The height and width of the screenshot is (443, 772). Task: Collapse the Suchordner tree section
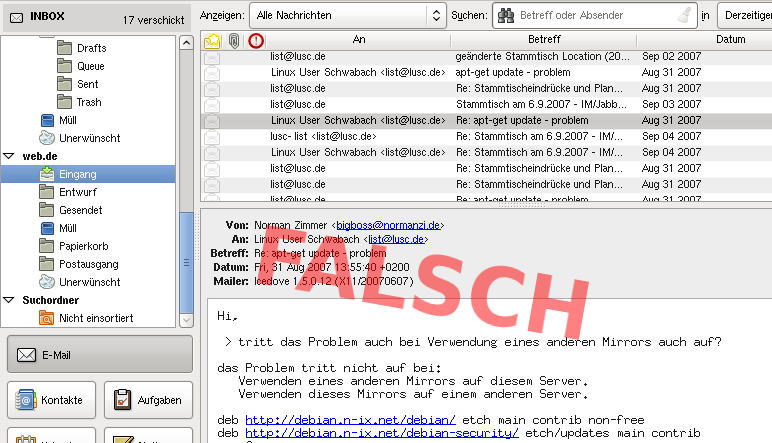pos(10,300)
